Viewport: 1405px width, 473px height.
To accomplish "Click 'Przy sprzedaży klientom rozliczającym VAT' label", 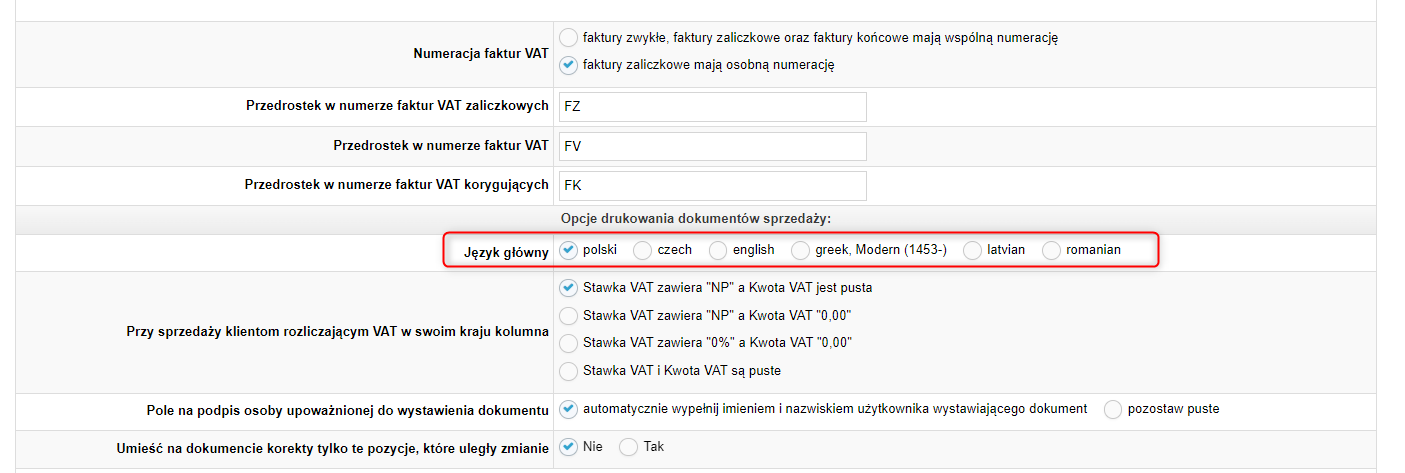I will (x=338, y=331).
